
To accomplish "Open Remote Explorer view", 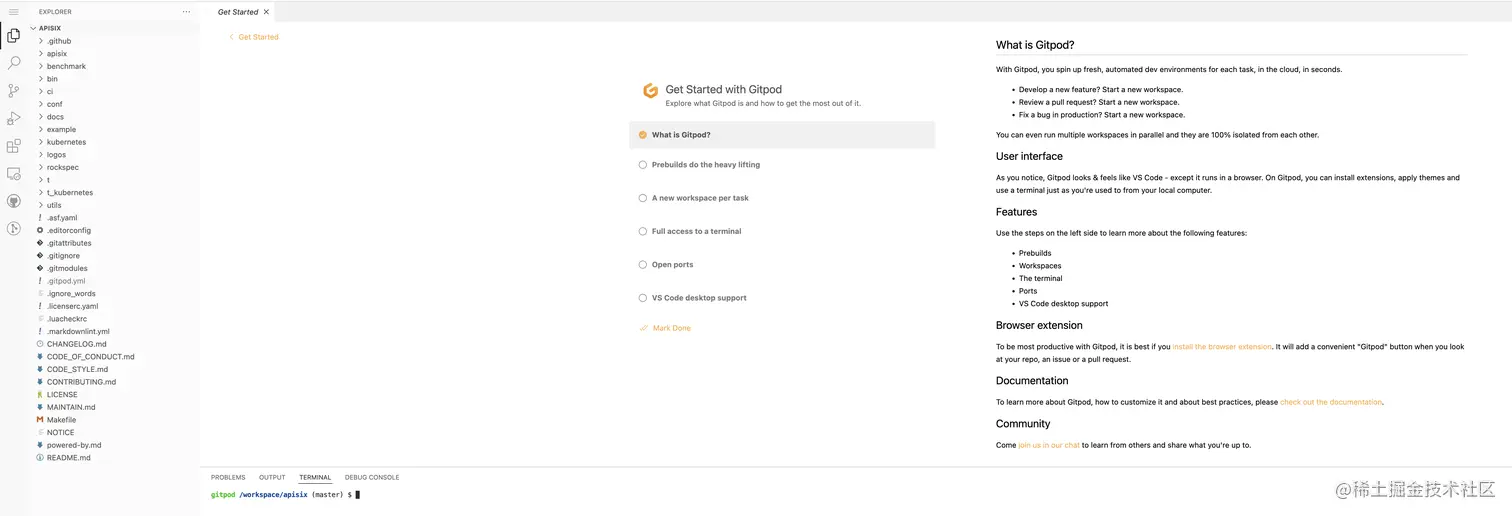I will click(x=14, y=174).
